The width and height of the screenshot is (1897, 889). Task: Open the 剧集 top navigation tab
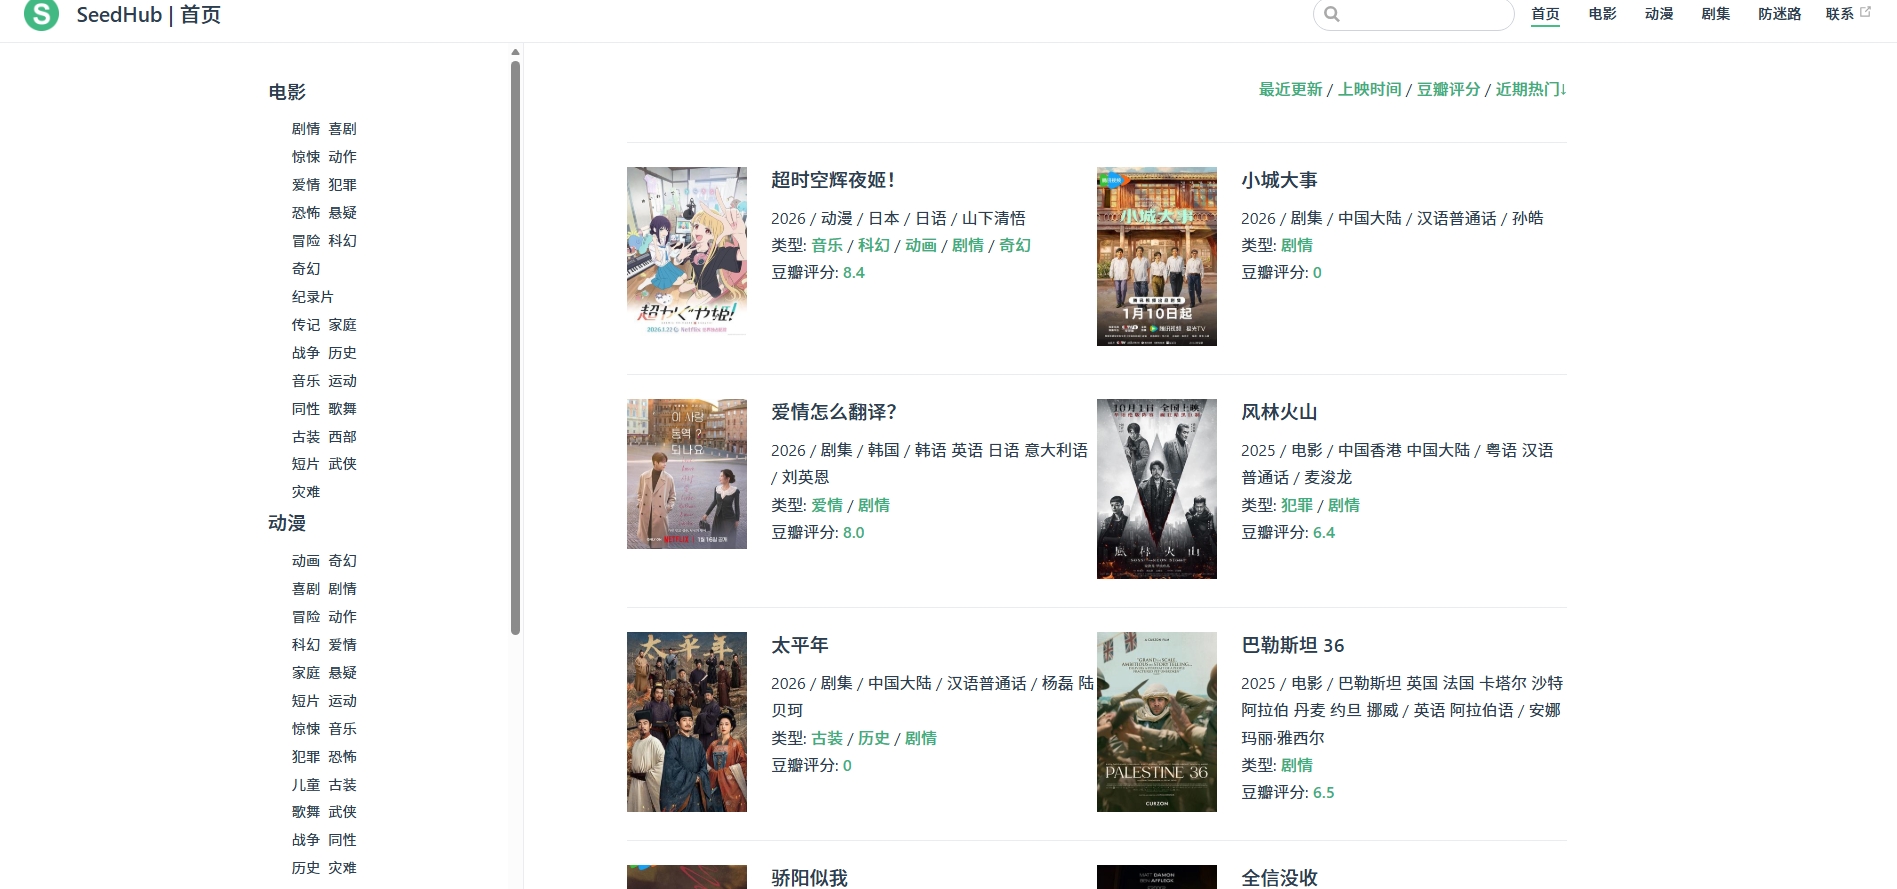tap(1716, 14)
